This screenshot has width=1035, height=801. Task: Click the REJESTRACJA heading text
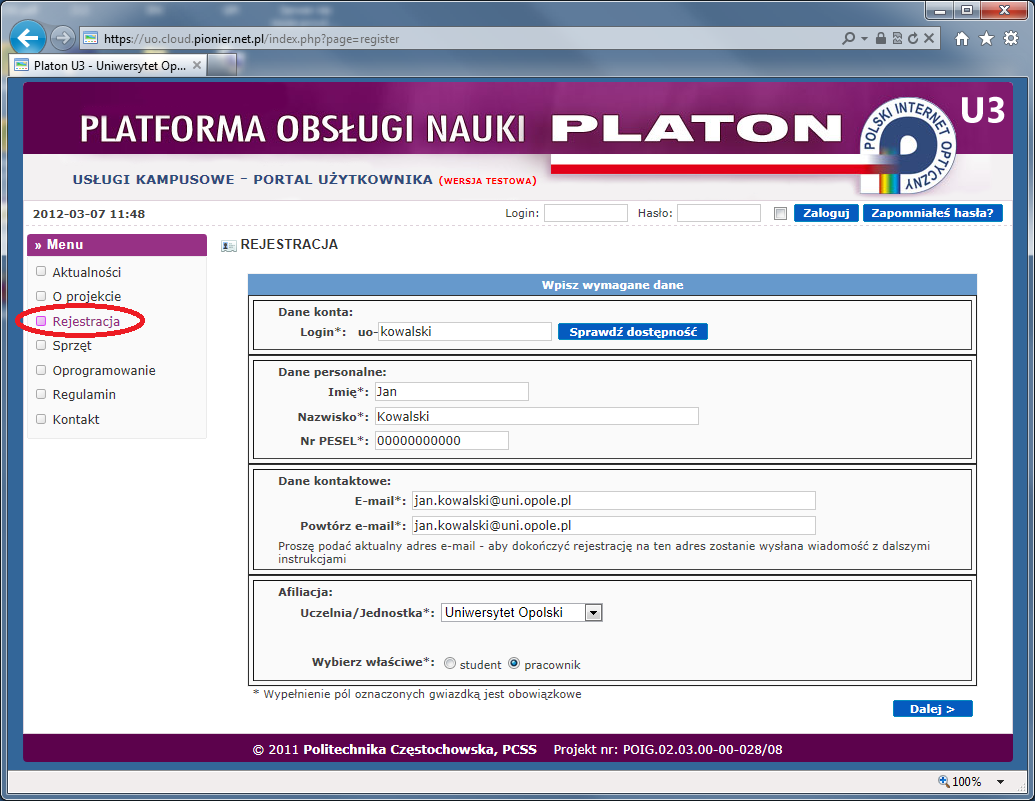(x=289, y=244)
